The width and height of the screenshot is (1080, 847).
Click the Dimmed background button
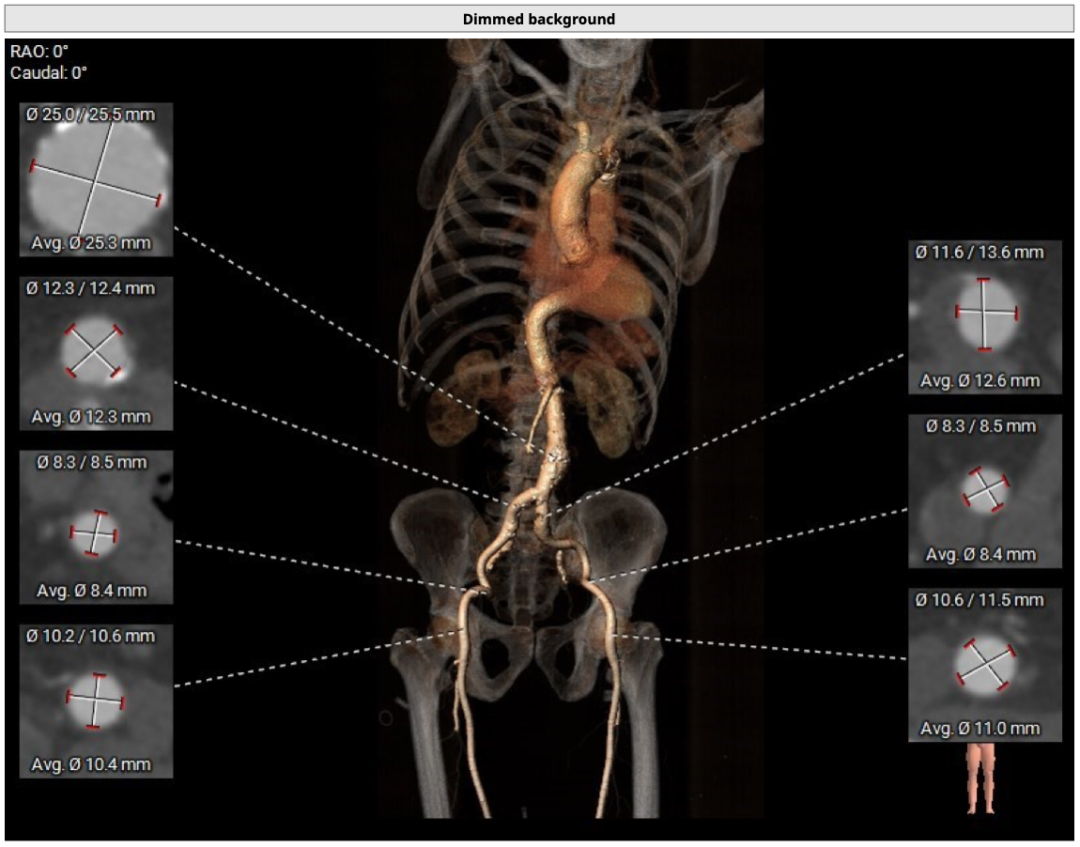(539, 19)
